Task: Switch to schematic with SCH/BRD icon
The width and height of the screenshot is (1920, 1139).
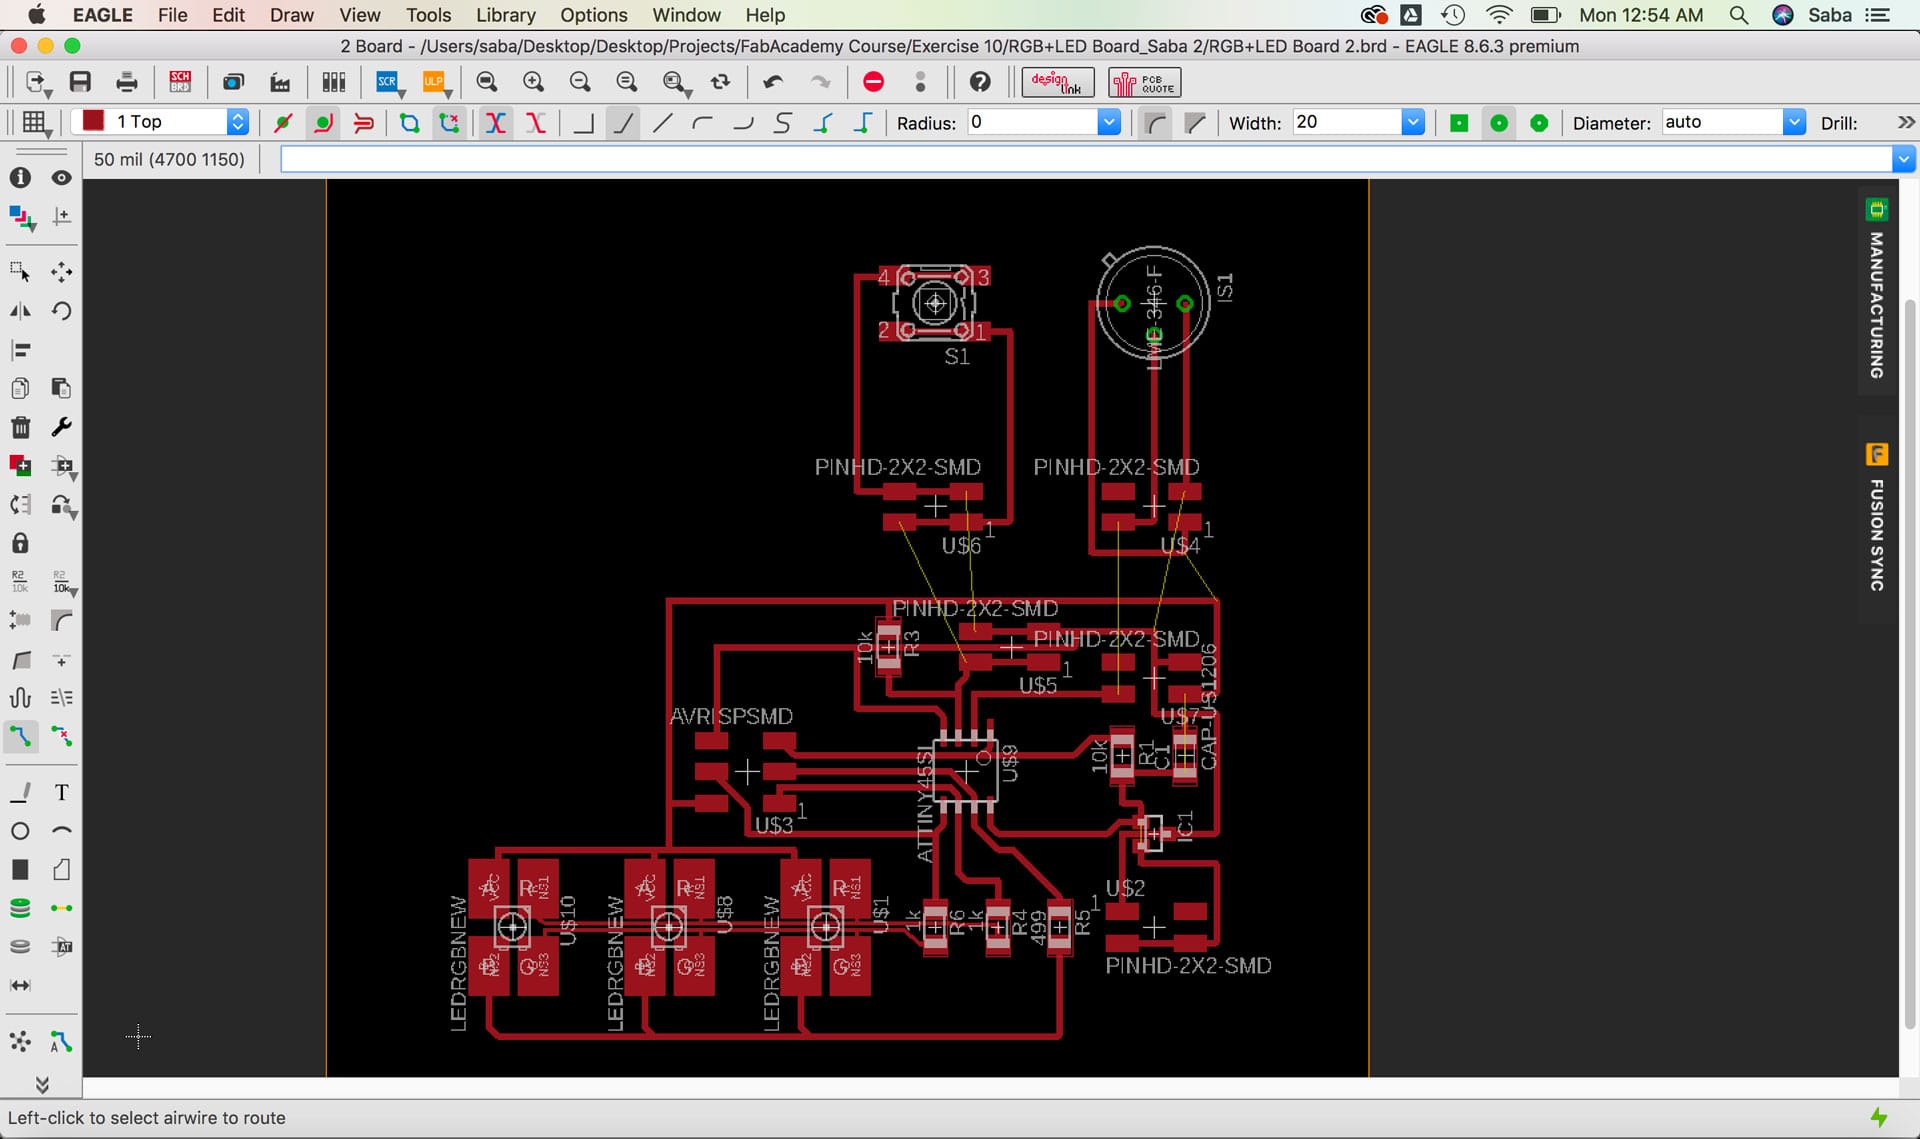Action: (180, 82)
